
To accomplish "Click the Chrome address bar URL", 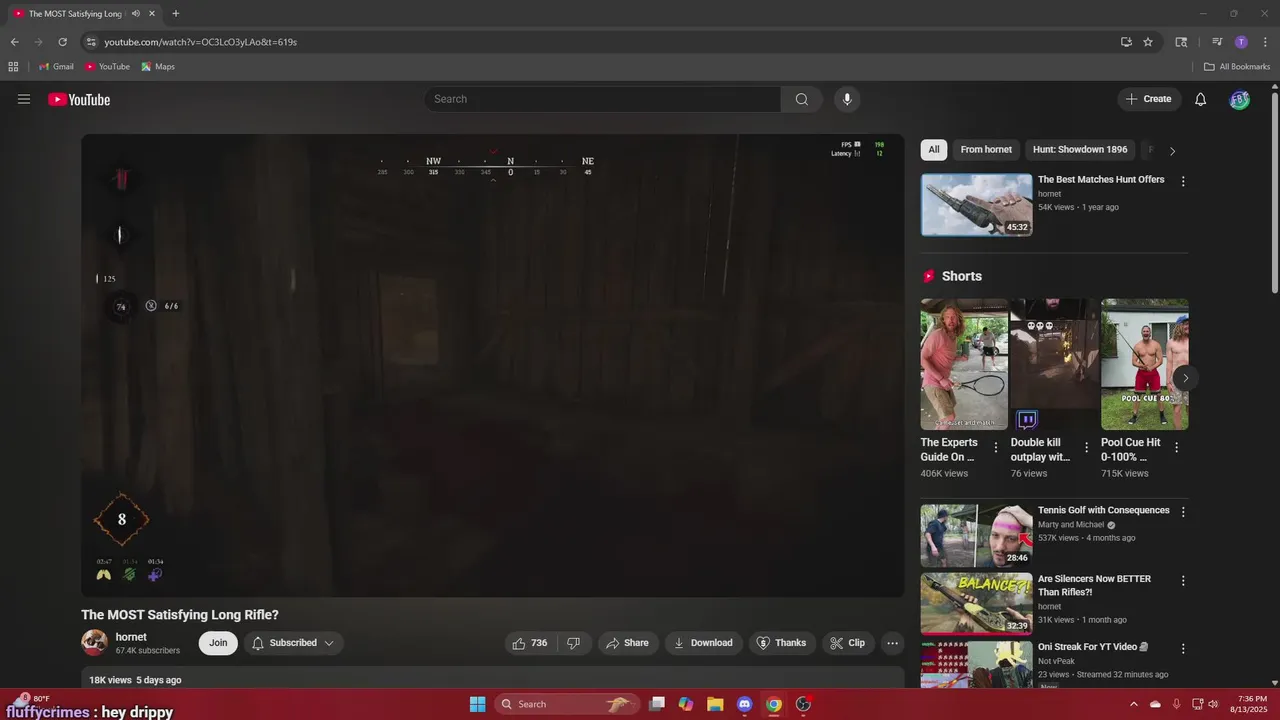I will 201,42.
